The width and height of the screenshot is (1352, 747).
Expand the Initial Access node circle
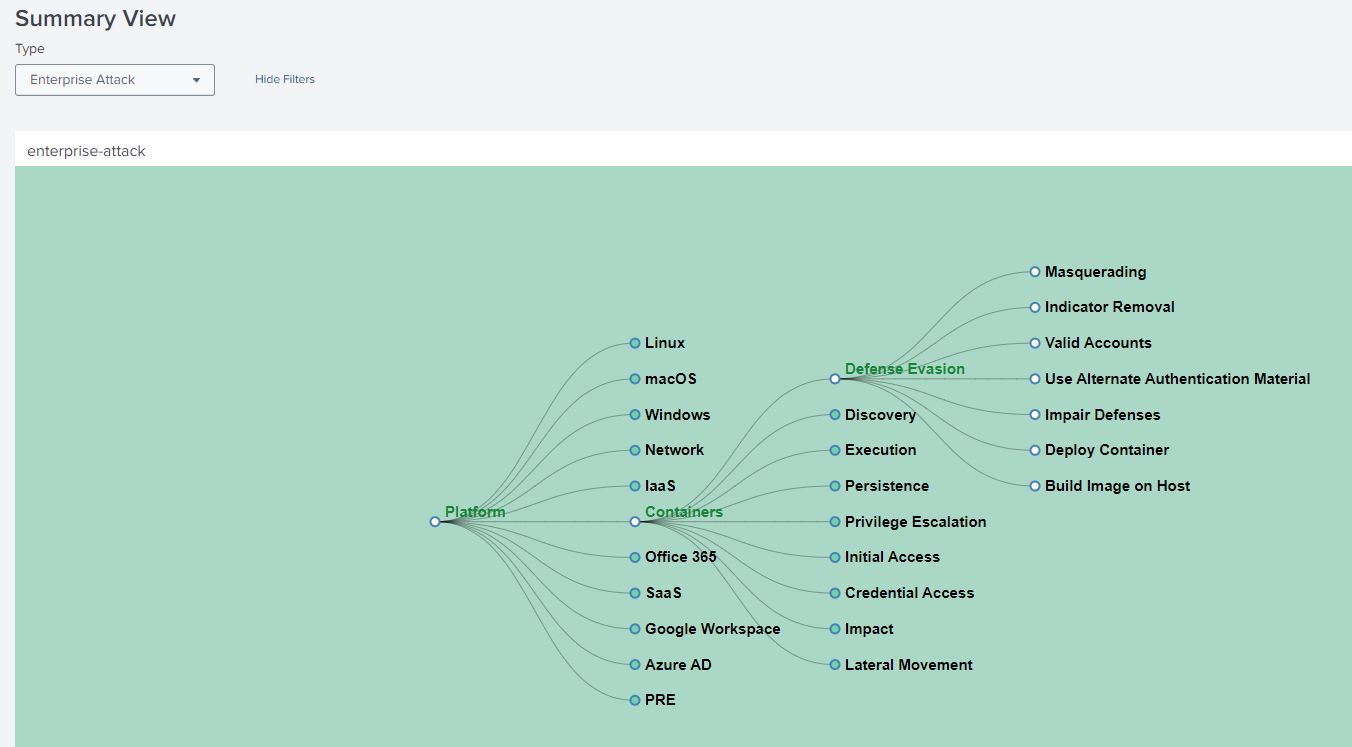pyautogui.click(x=835, y=557)
